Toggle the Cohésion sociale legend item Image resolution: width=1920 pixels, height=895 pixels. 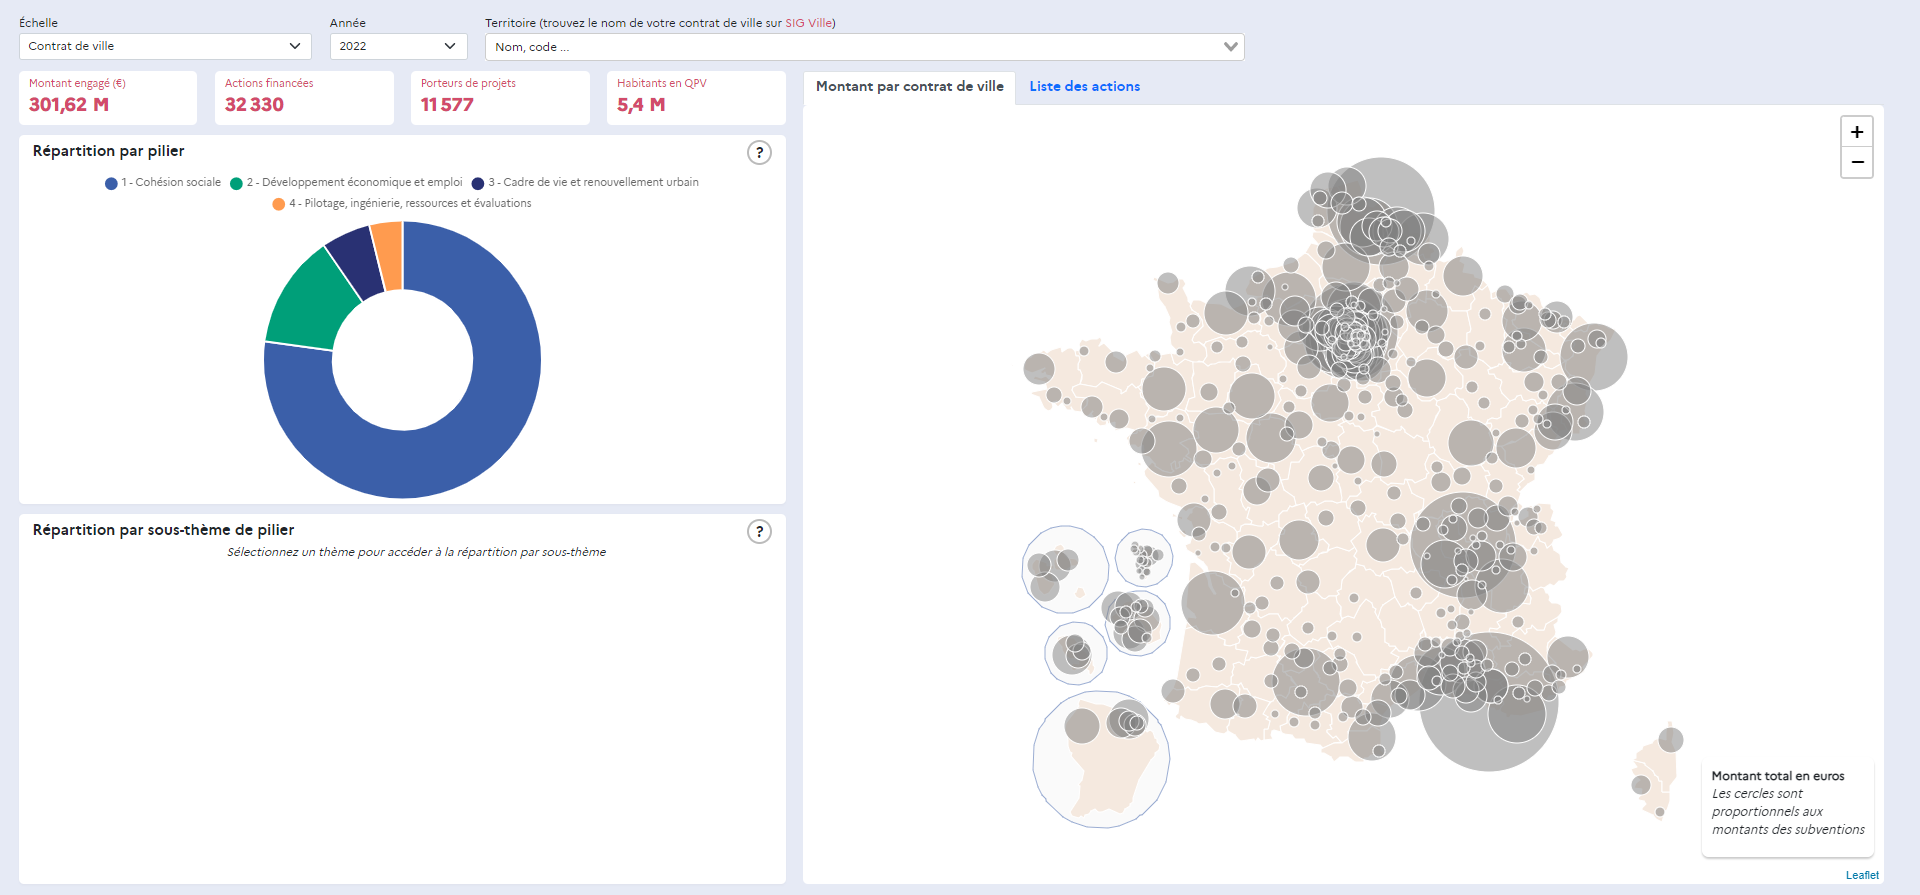click(163, 183)
